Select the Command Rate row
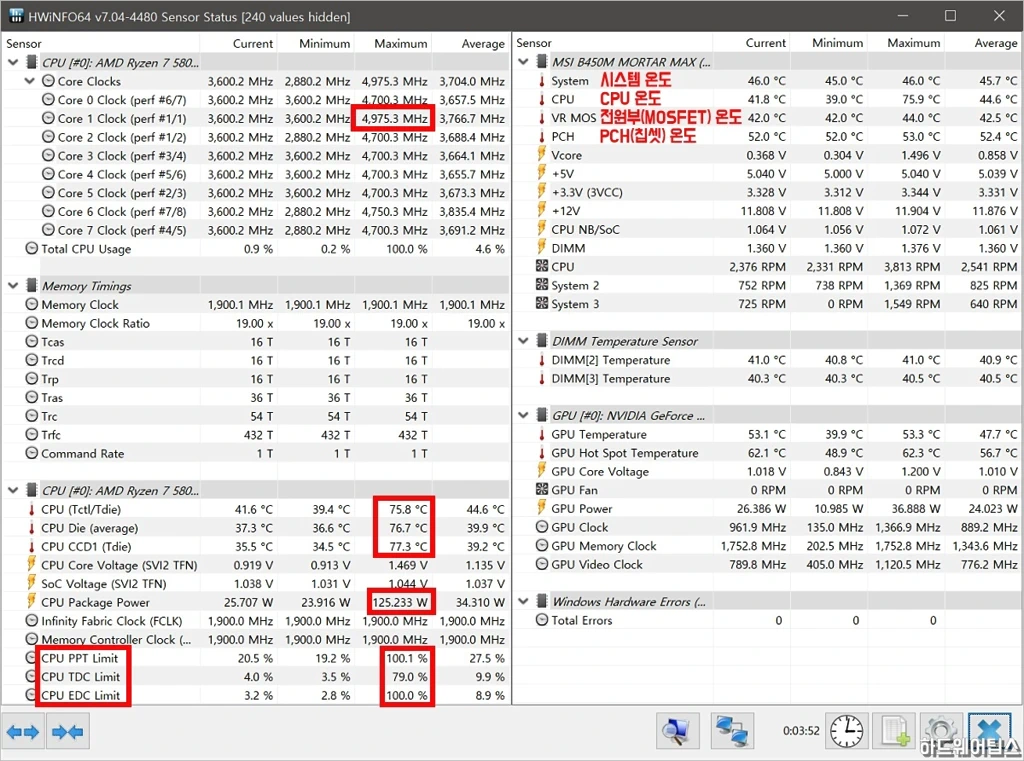Viewport: 1024px width, 761px height. [255, 453]
